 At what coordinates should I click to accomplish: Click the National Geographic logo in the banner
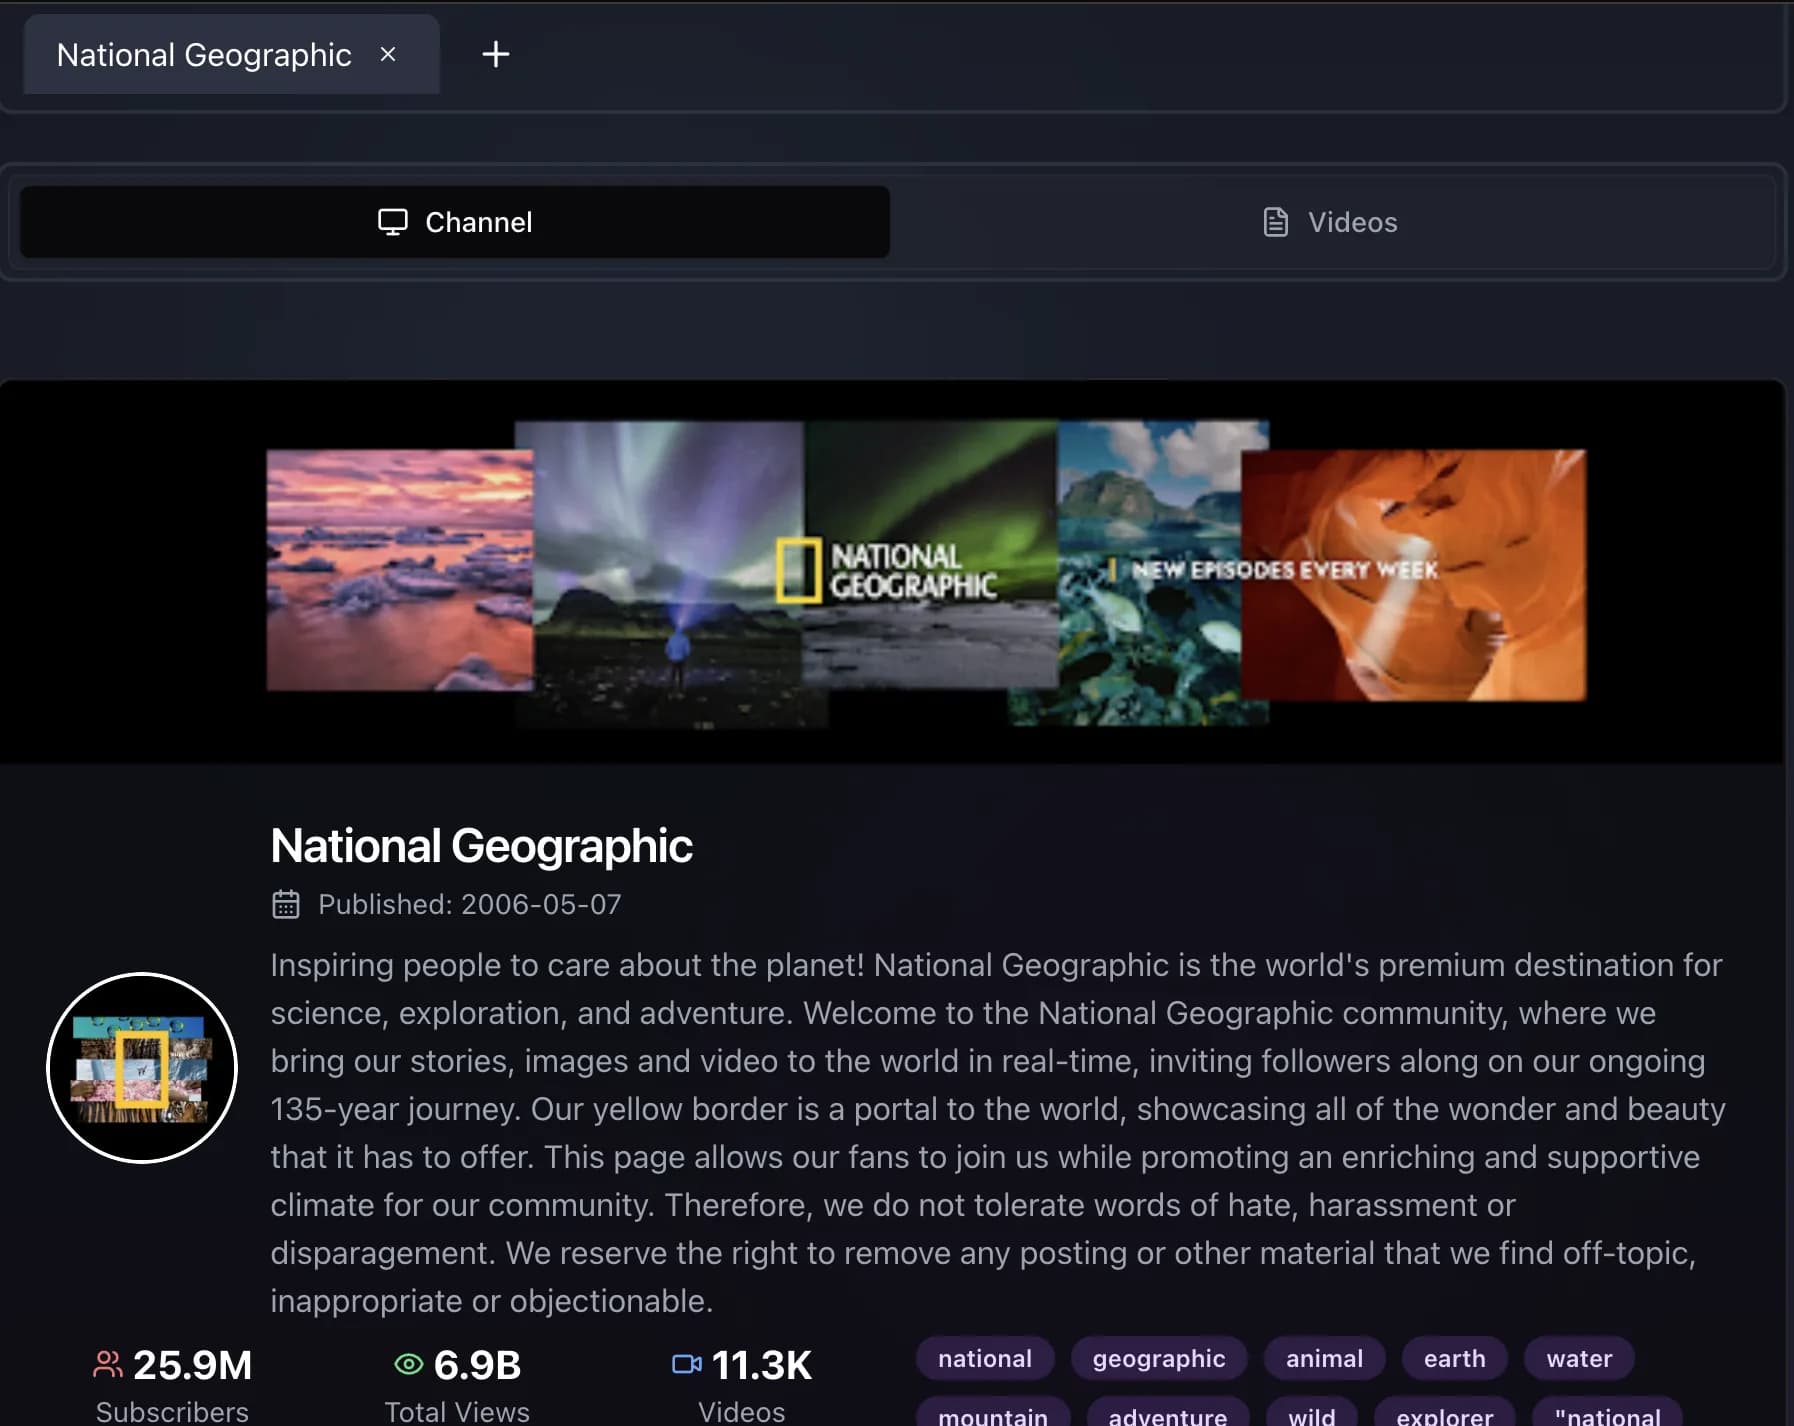pos(887,568)
